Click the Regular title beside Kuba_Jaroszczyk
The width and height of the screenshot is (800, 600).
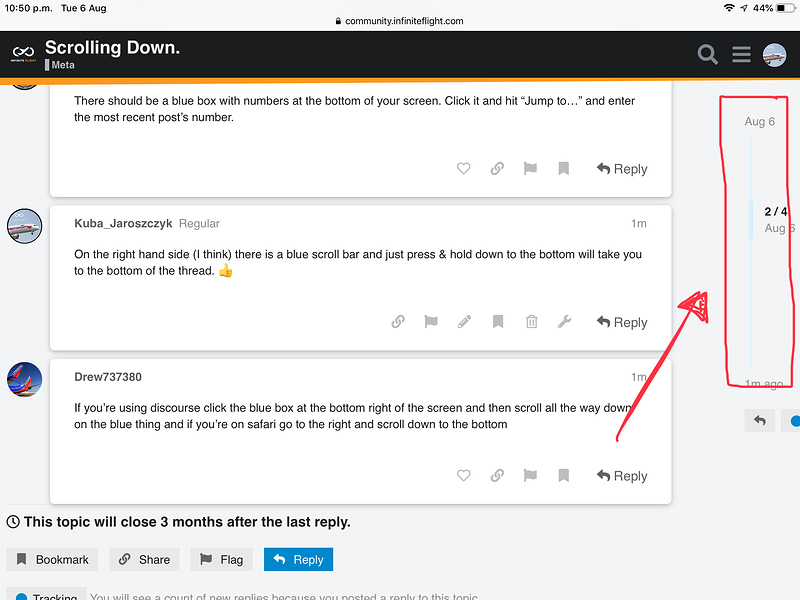coord(199,223)
